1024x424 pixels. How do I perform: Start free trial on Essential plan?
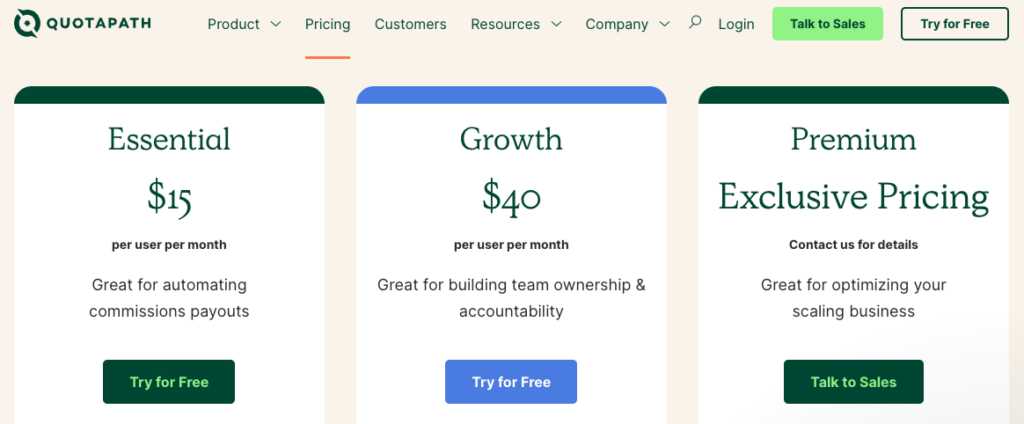[168, 382]
